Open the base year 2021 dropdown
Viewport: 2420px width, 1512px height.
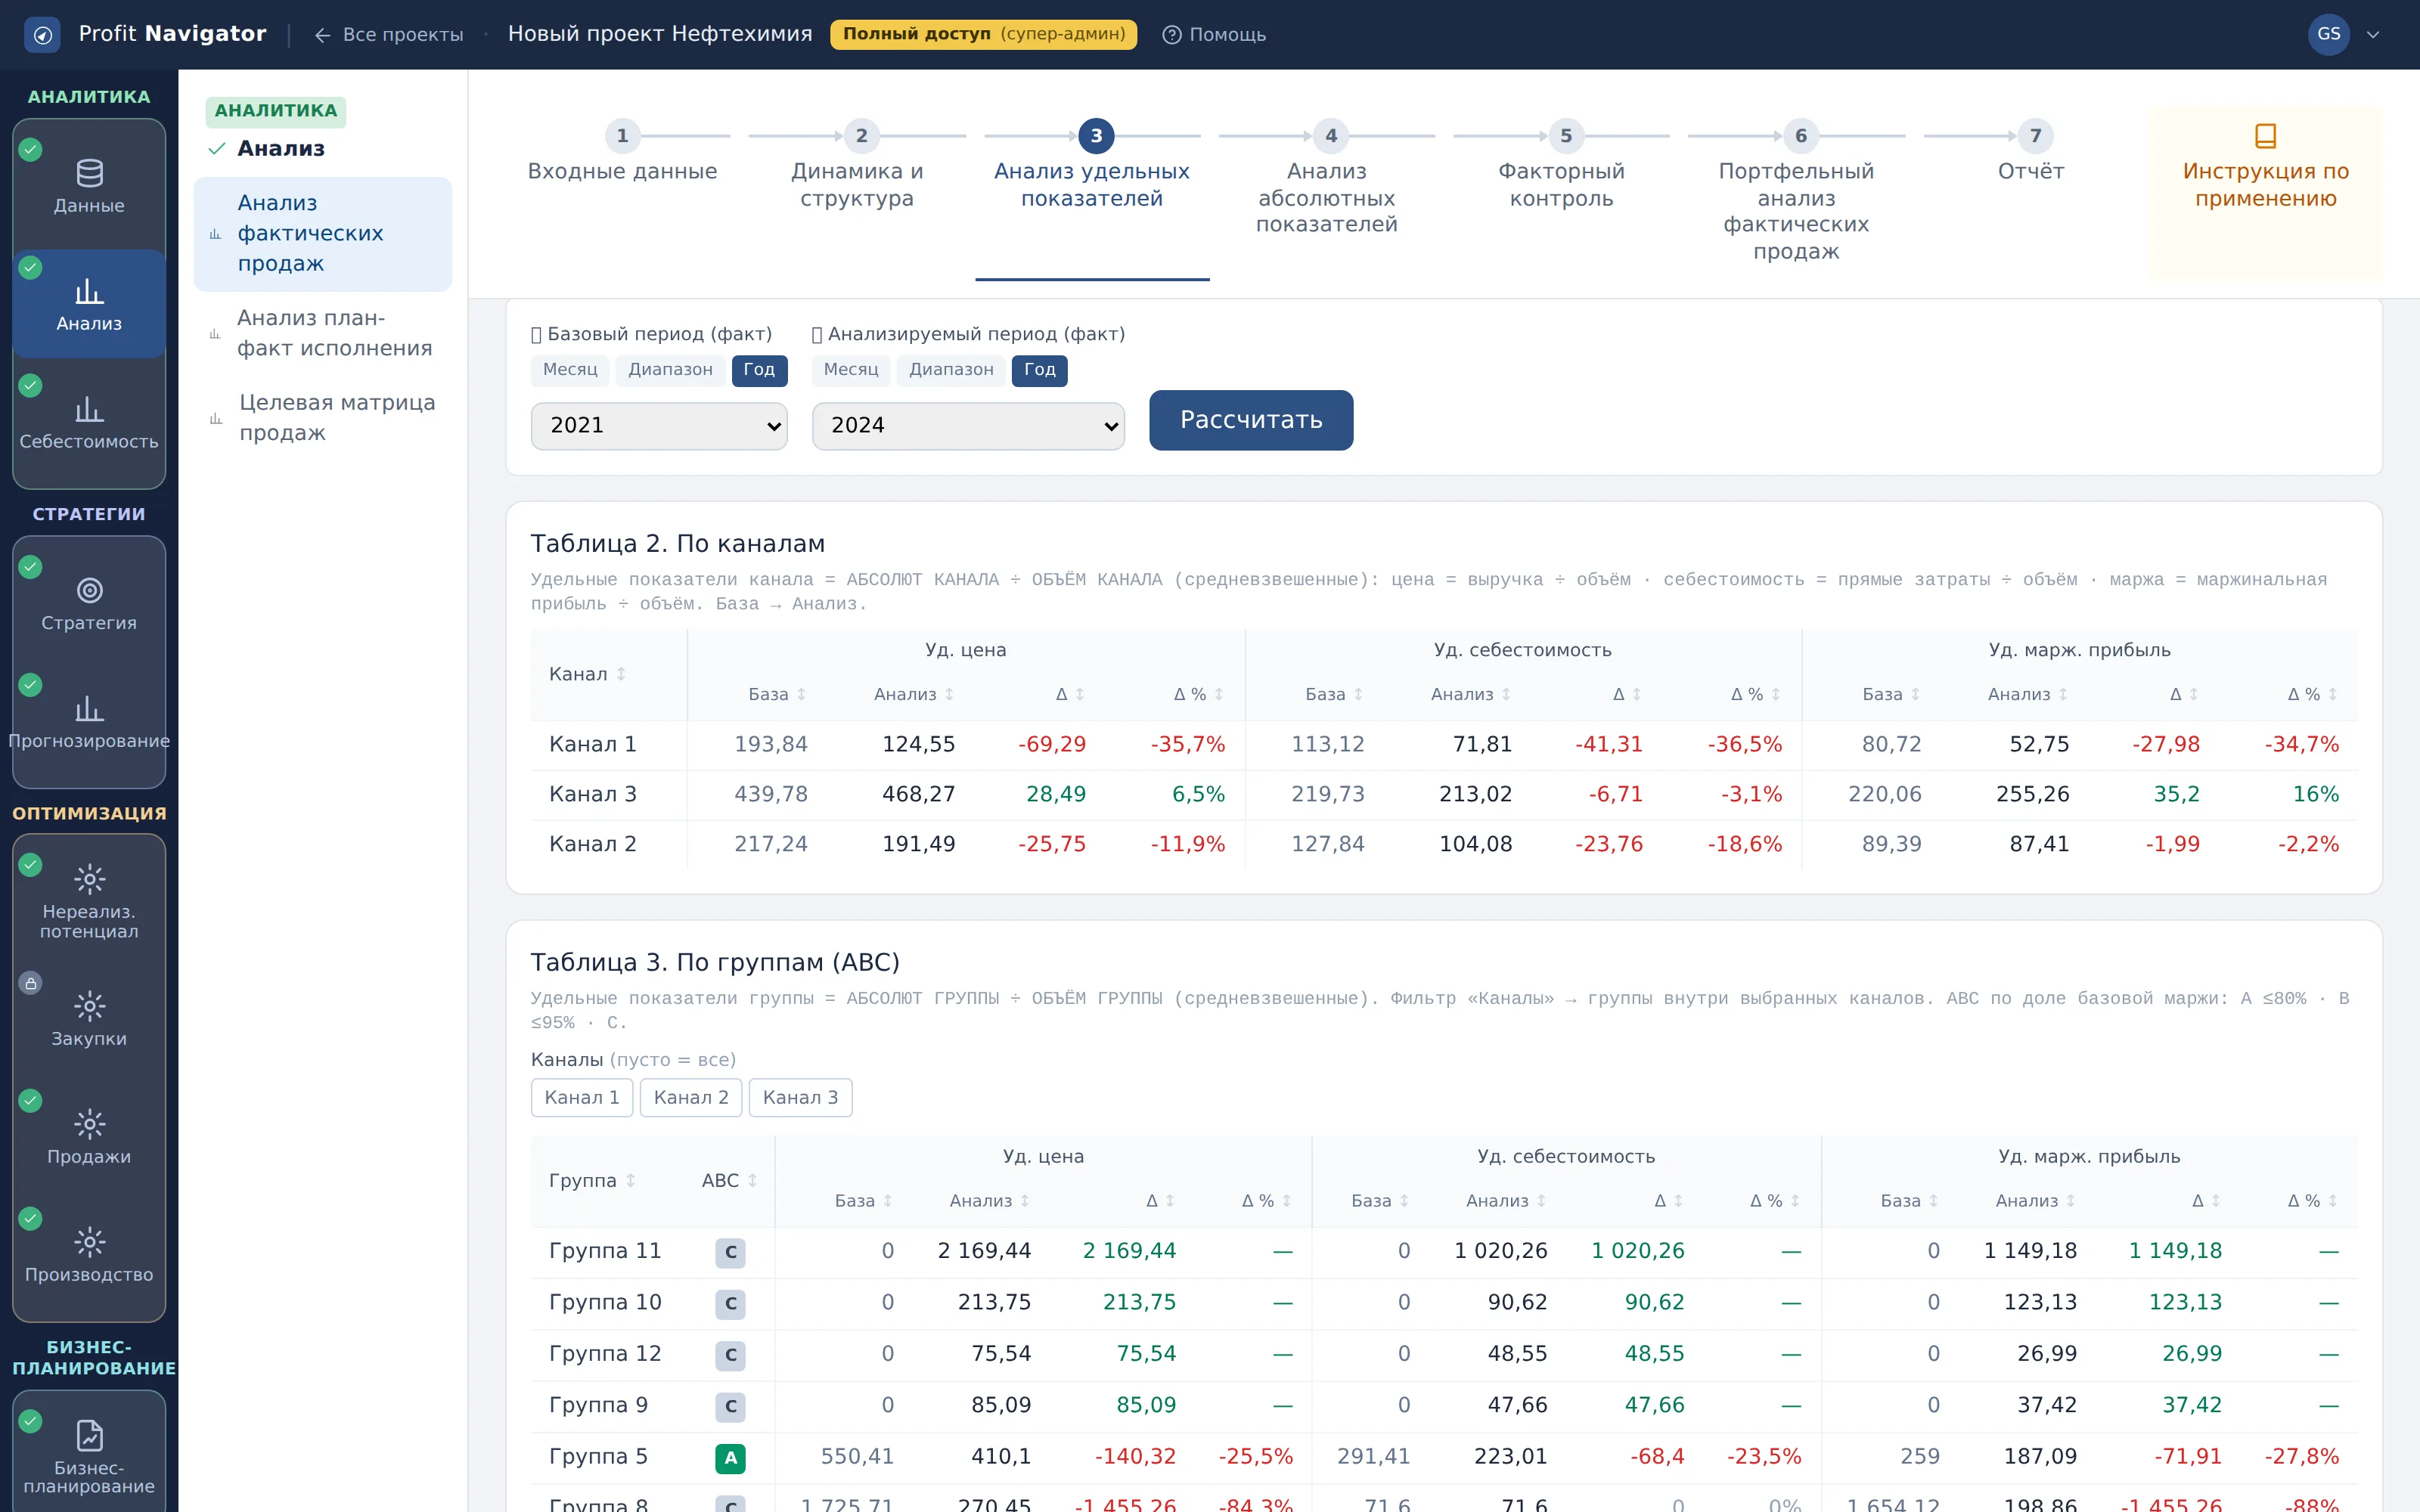[659, 426]
